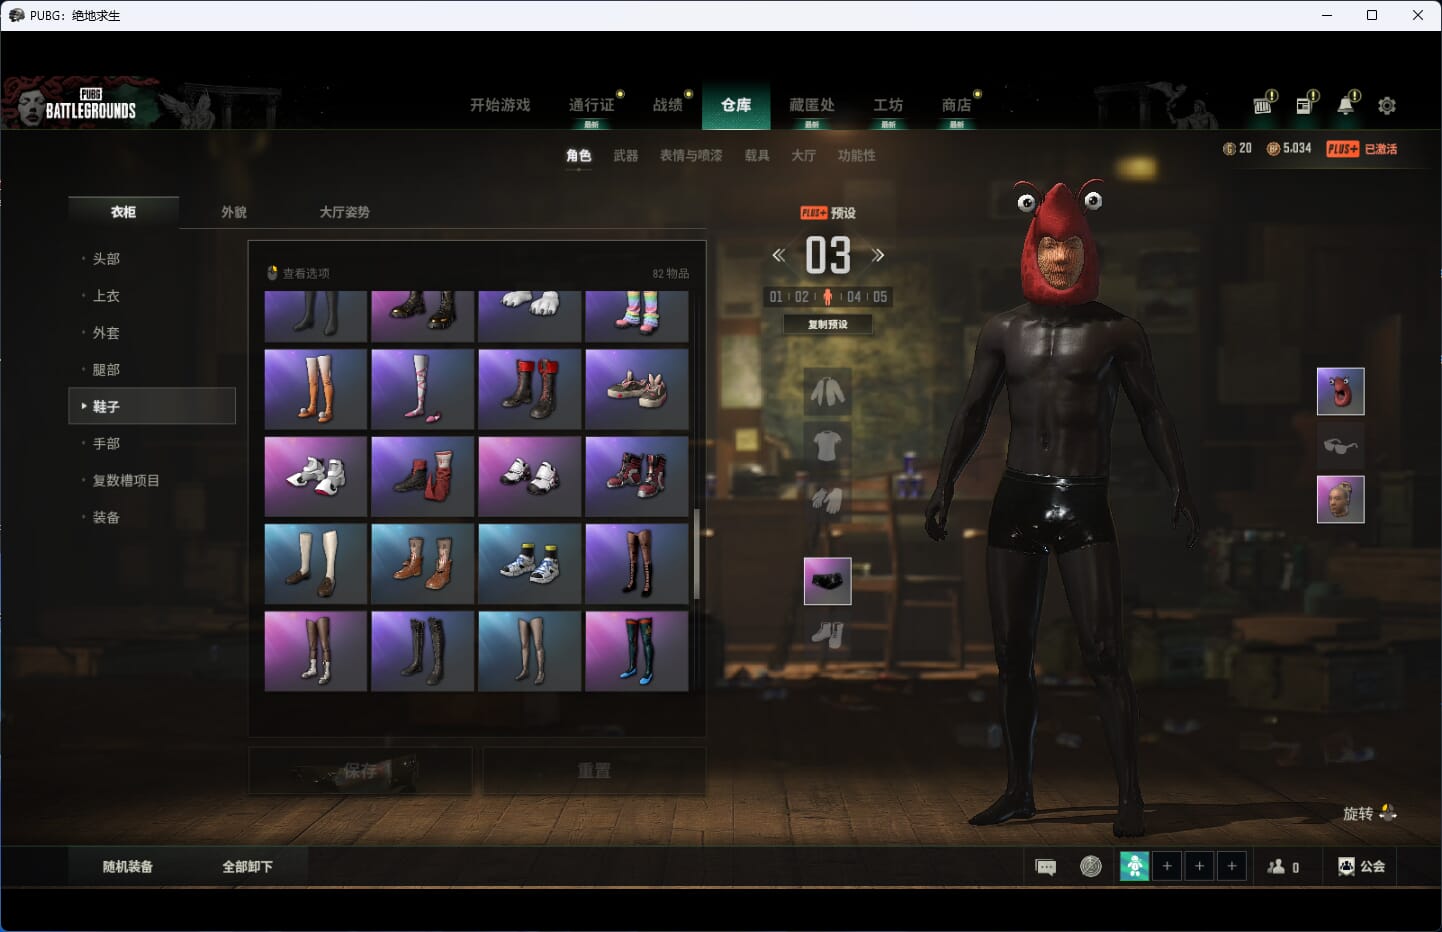The width and height of the screenshot is (1442, 932).
Task: Open the 大厅姿势 lobby pose tab
Action: (x=345, y=212)
